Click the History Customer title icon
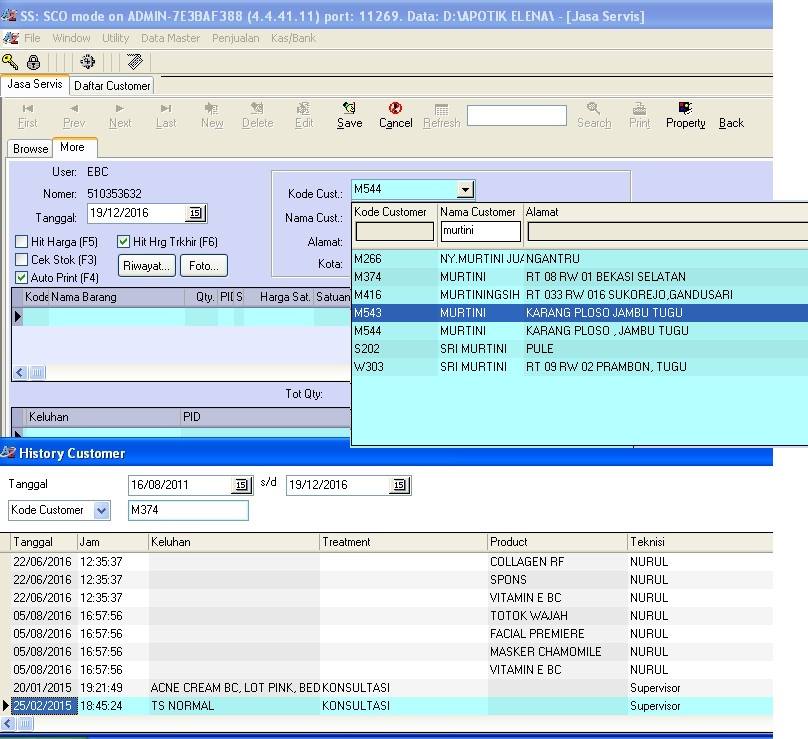The width and height of the screenshot is (808, 739). tap(8, 453)
